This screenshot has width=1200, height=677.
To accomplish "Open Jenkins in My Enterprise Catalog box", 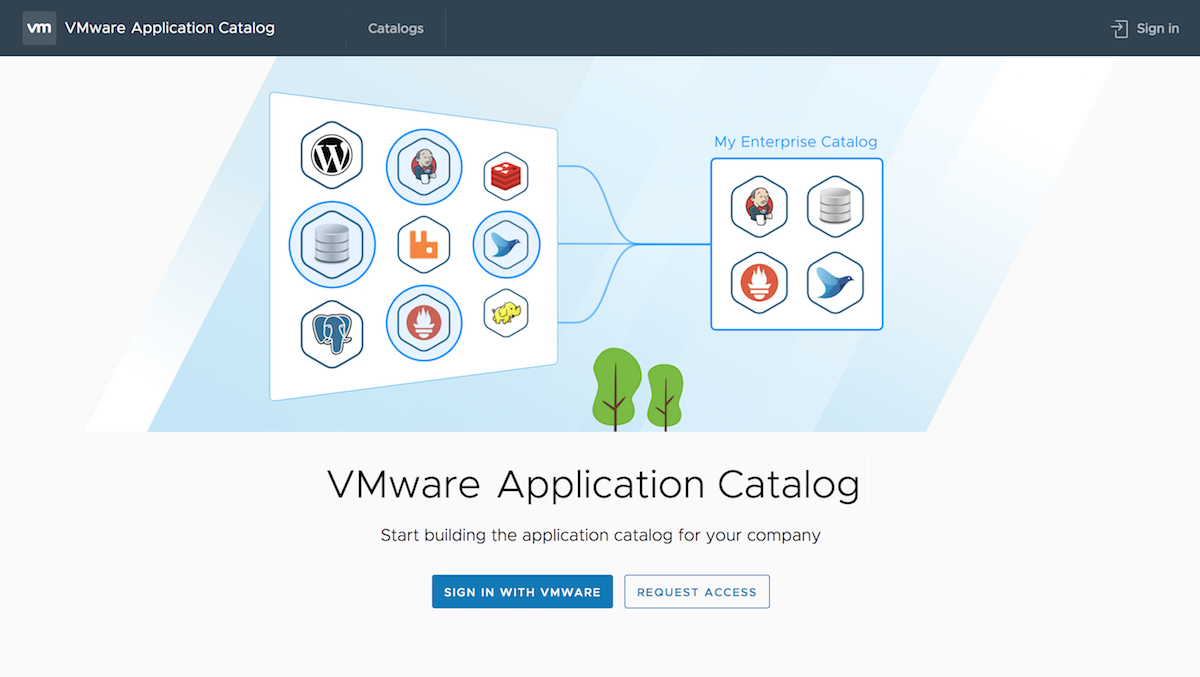I will (x=759, y=206).
